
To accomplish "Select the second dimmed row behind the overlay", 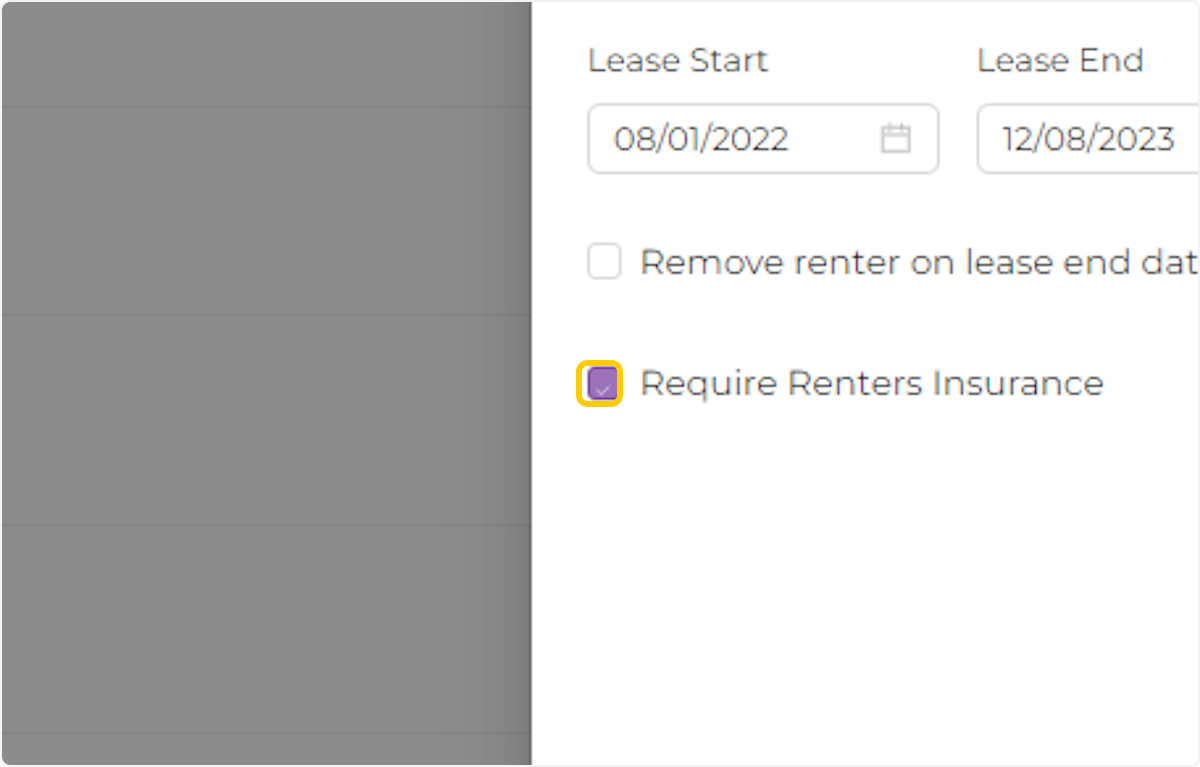I will pyautogui.click(x=265, y=205).
